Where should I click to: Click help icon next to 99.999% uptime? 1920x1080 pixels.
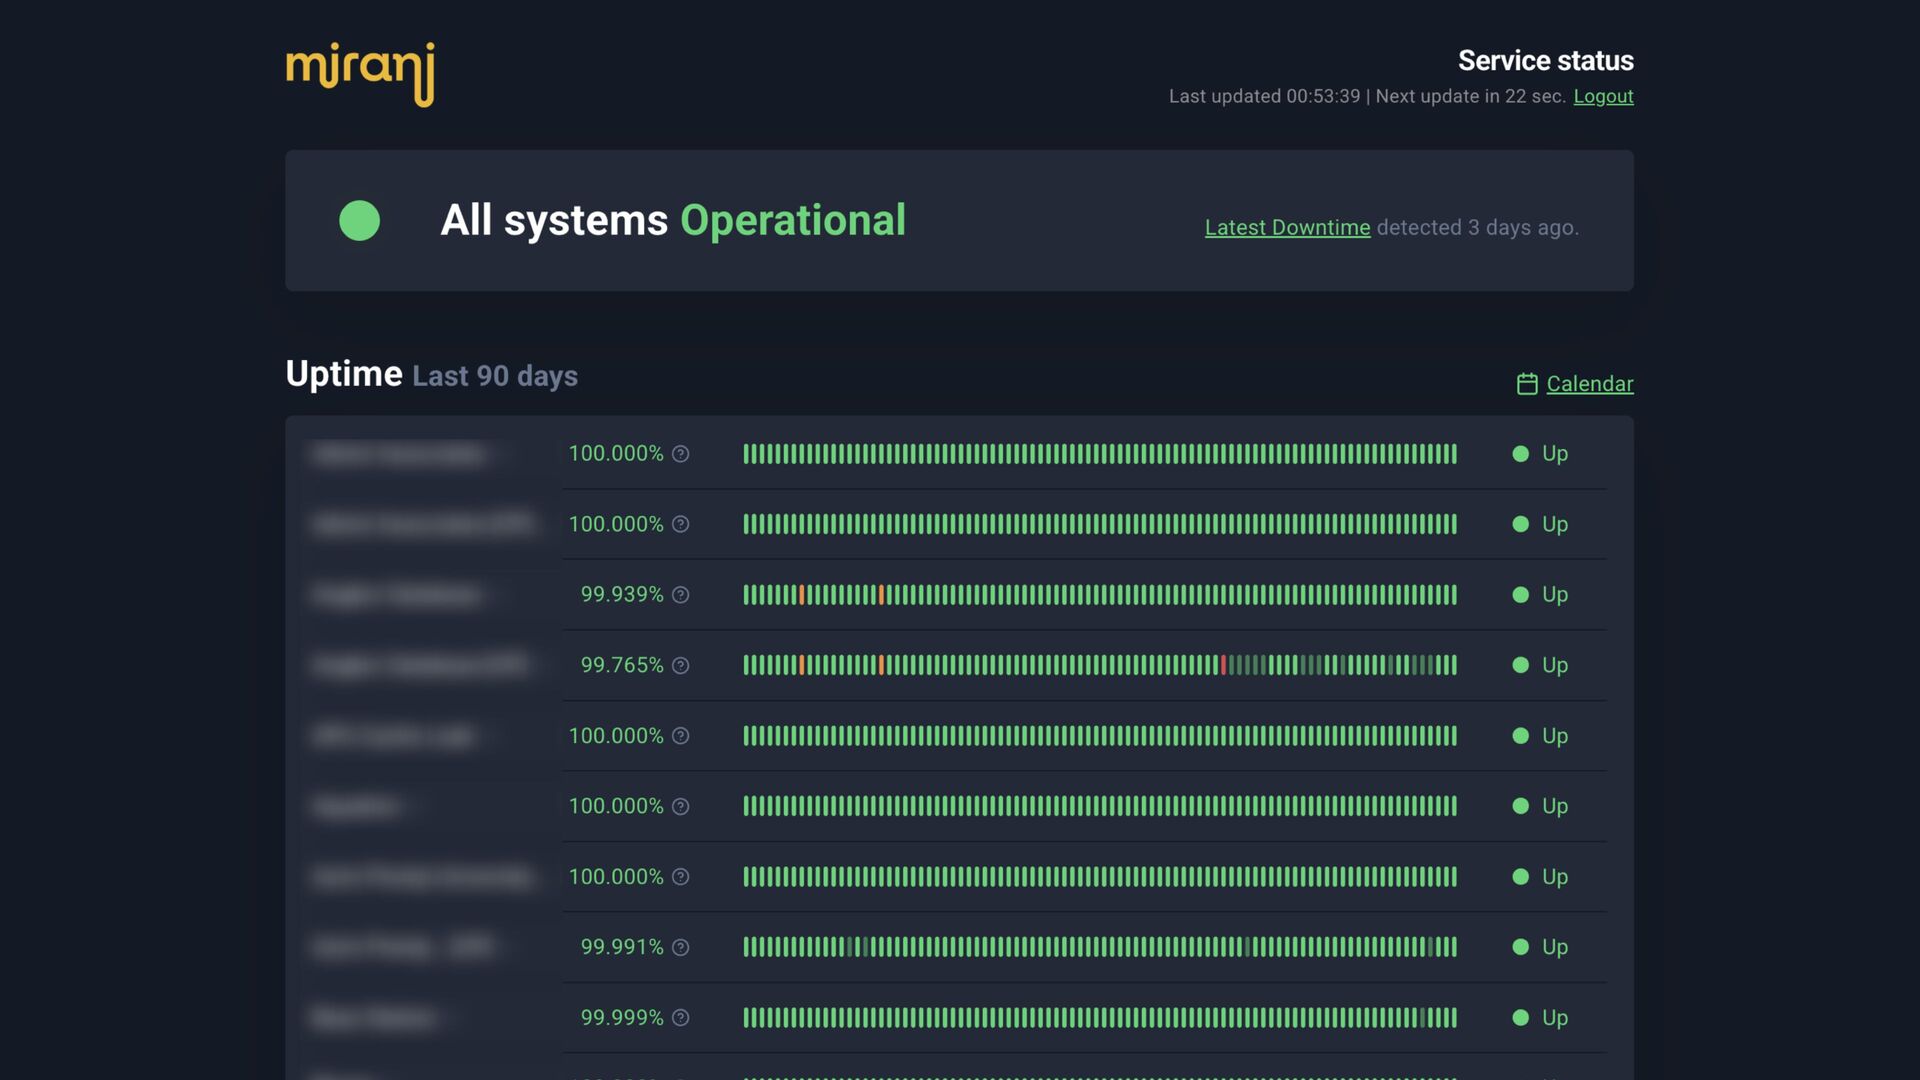click(x=681, y=1018)
